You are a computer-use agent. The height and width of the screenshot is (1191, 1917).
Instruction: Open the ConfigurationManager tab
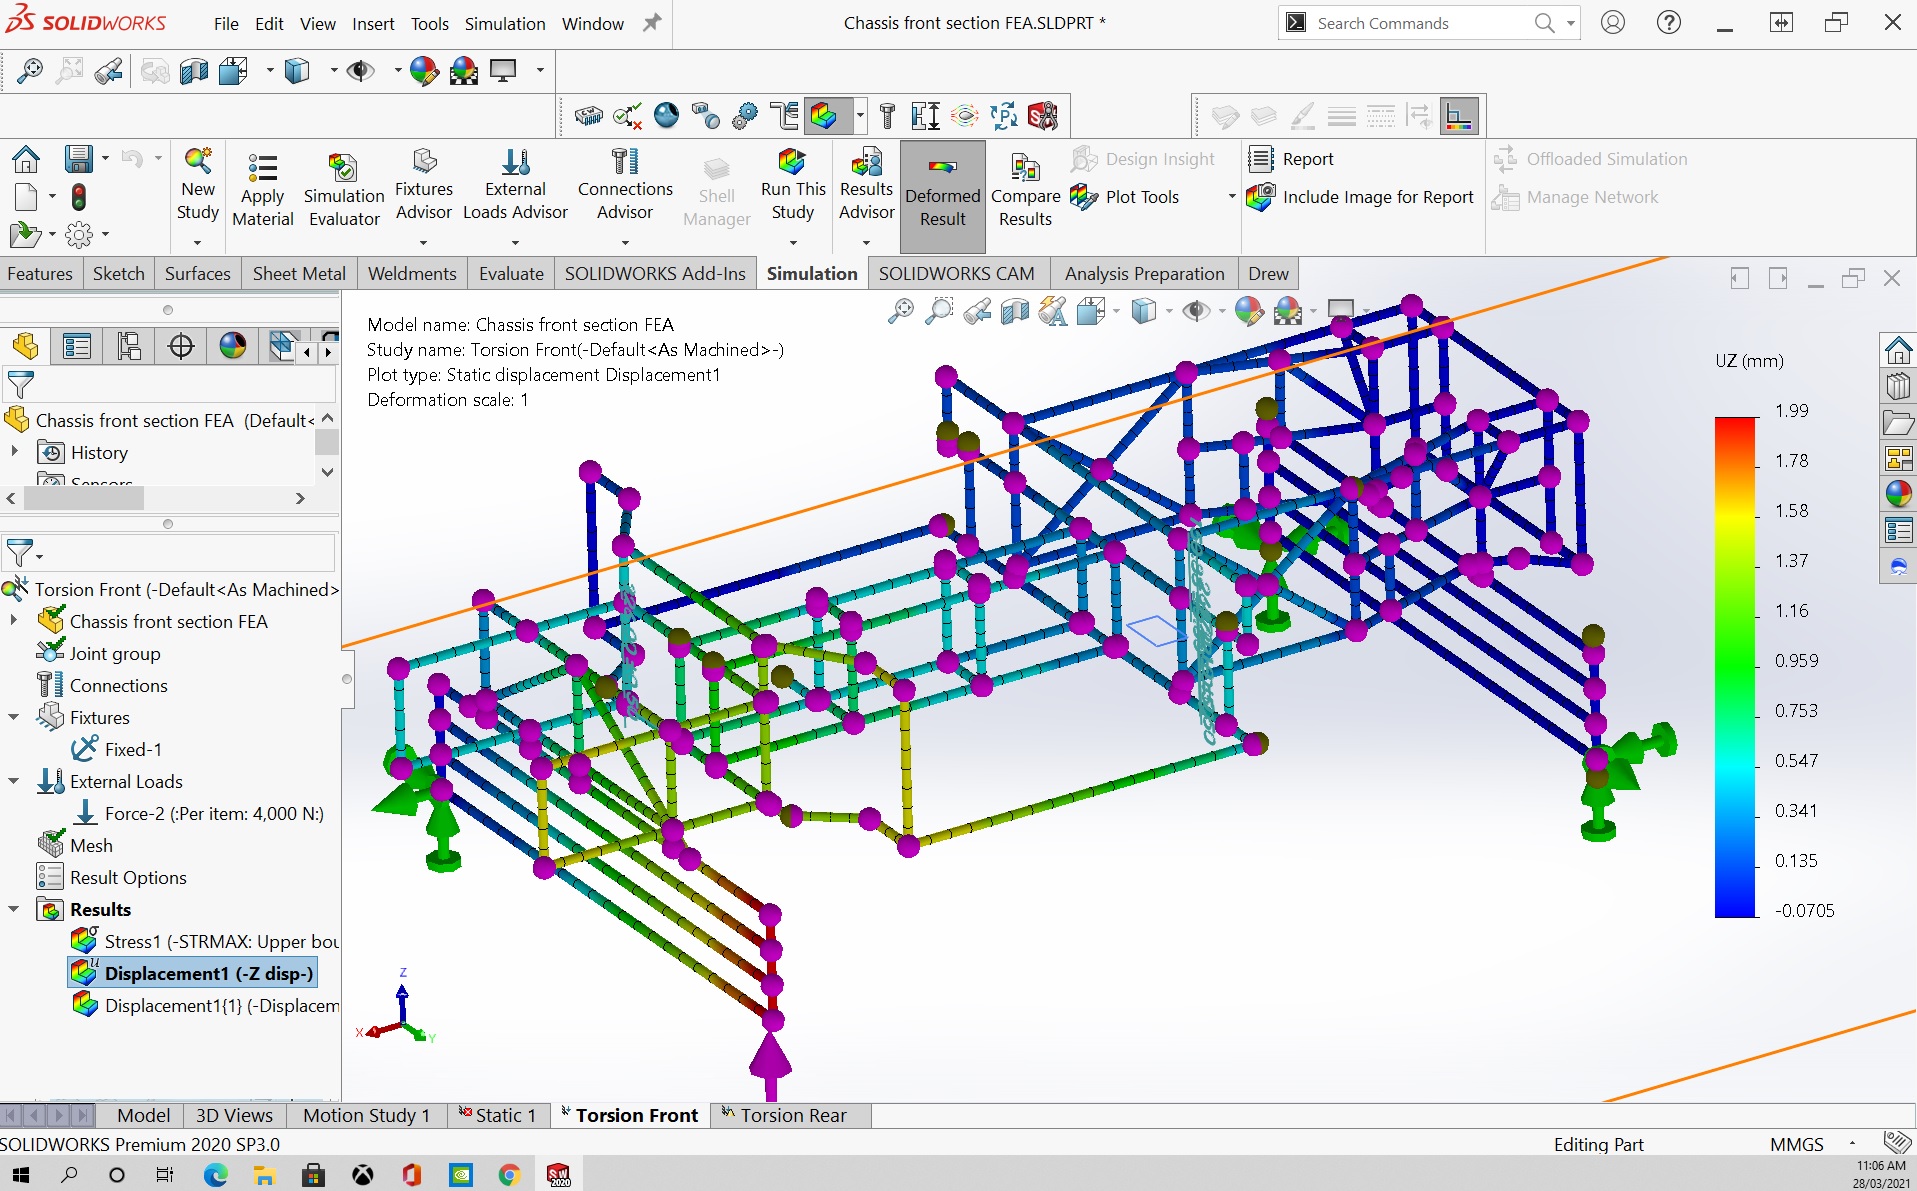click(x=129, y=346)
